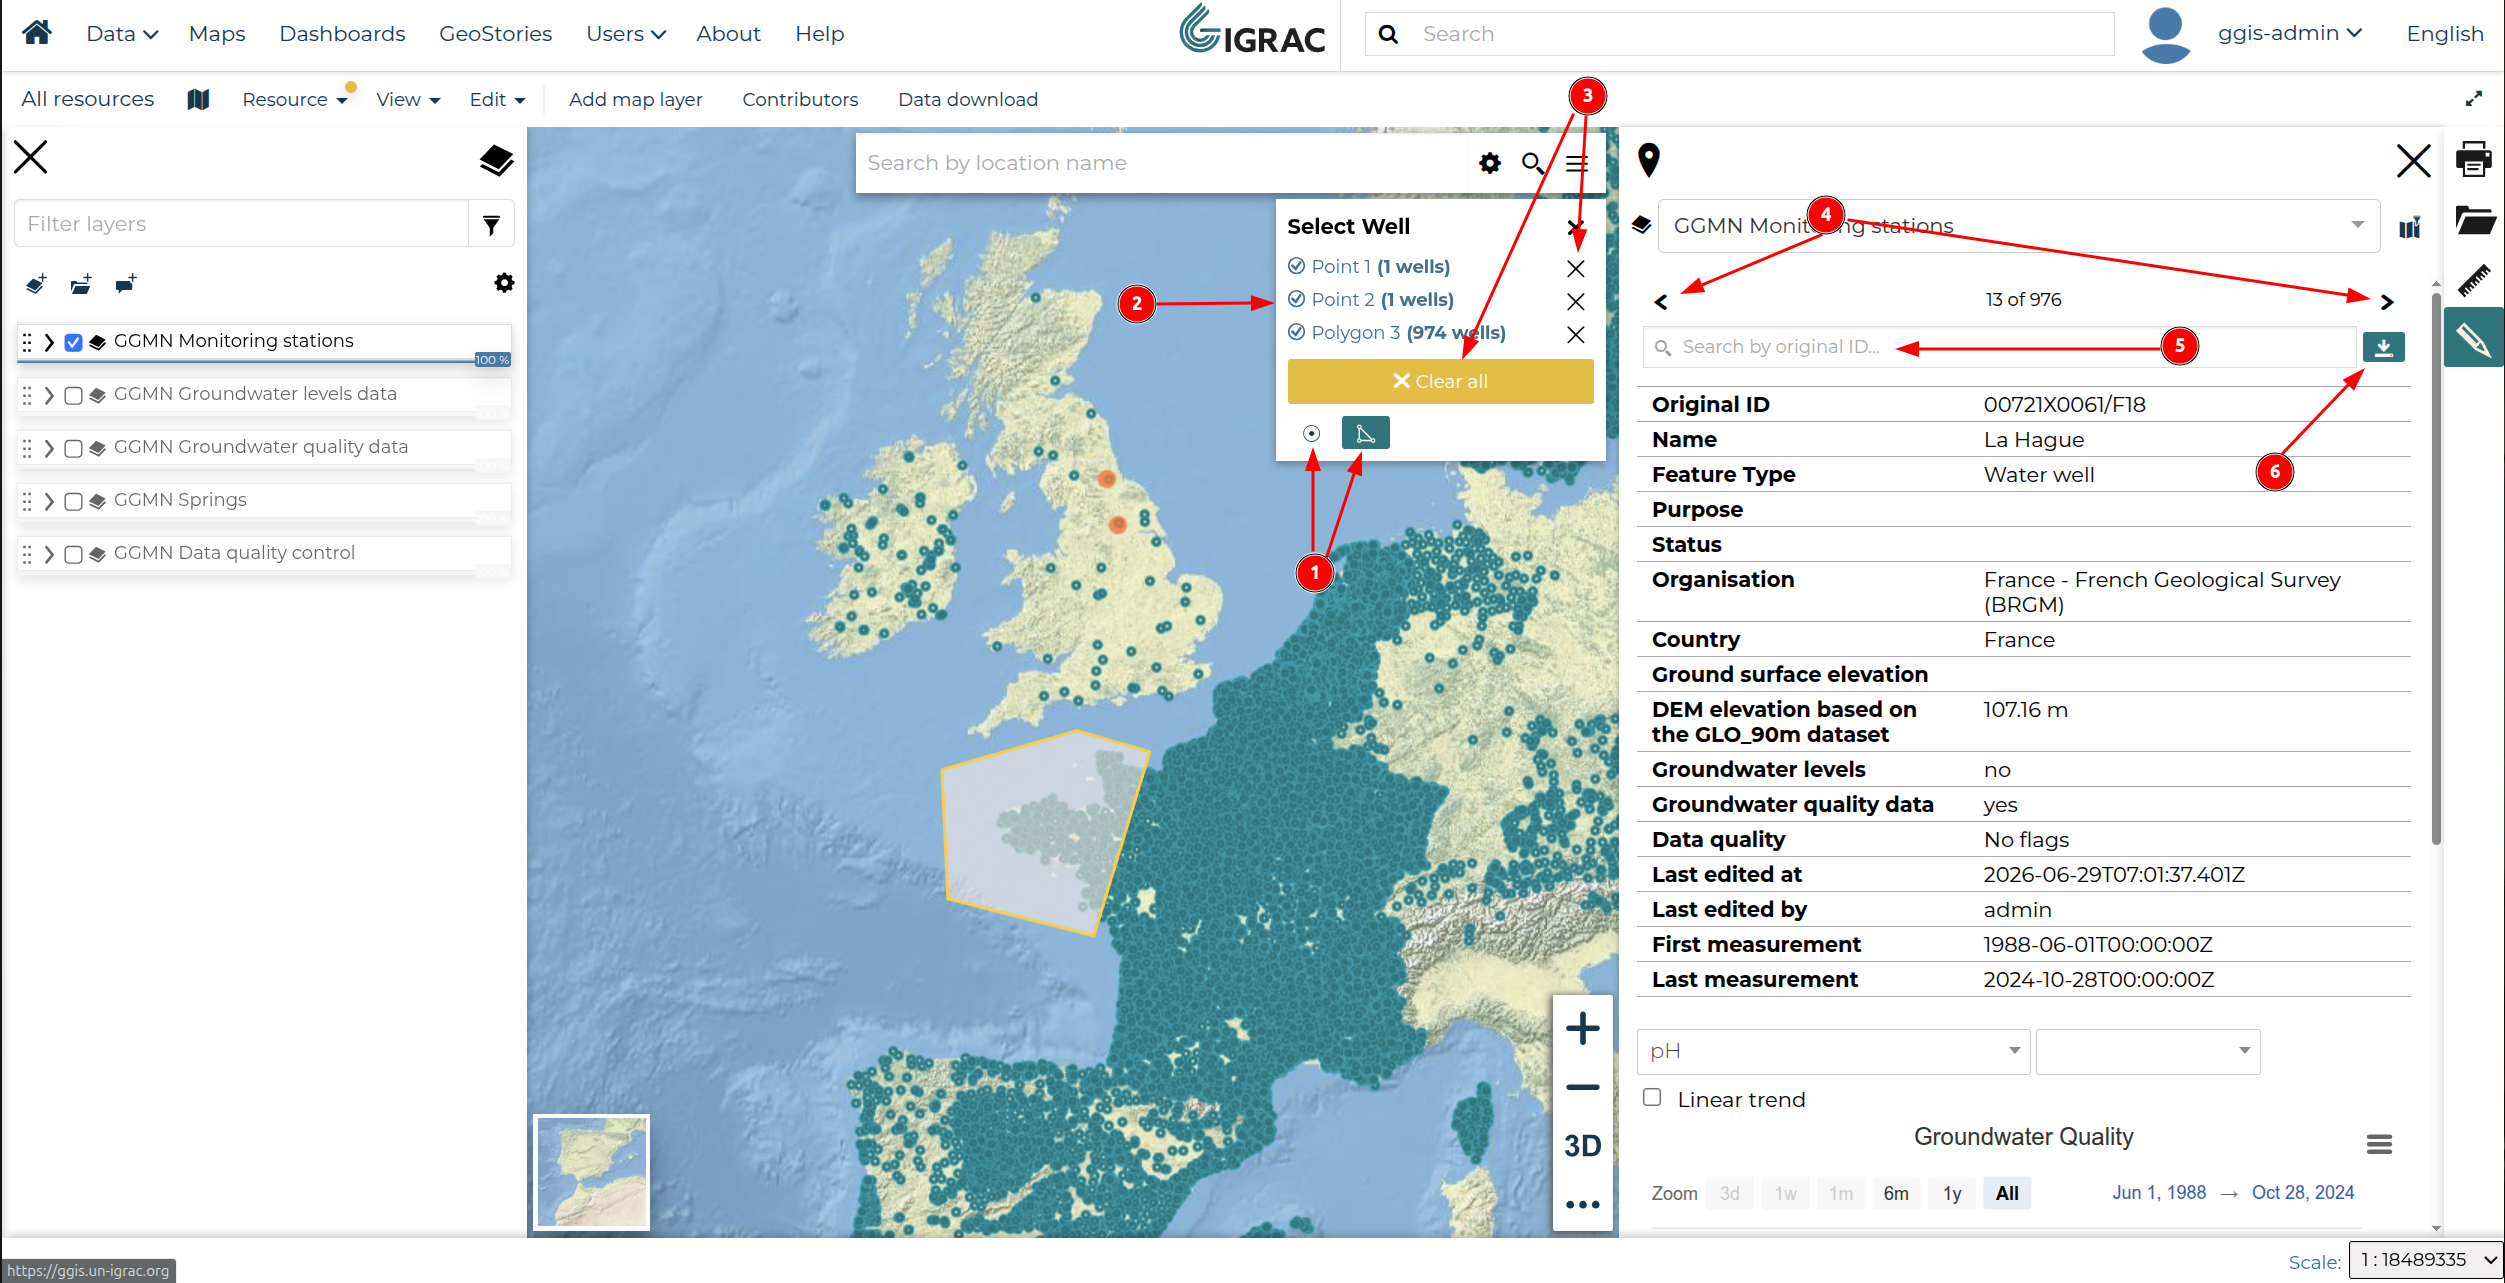
Task: Click Clear all wells button
Action: click(x=1440, y=381)
